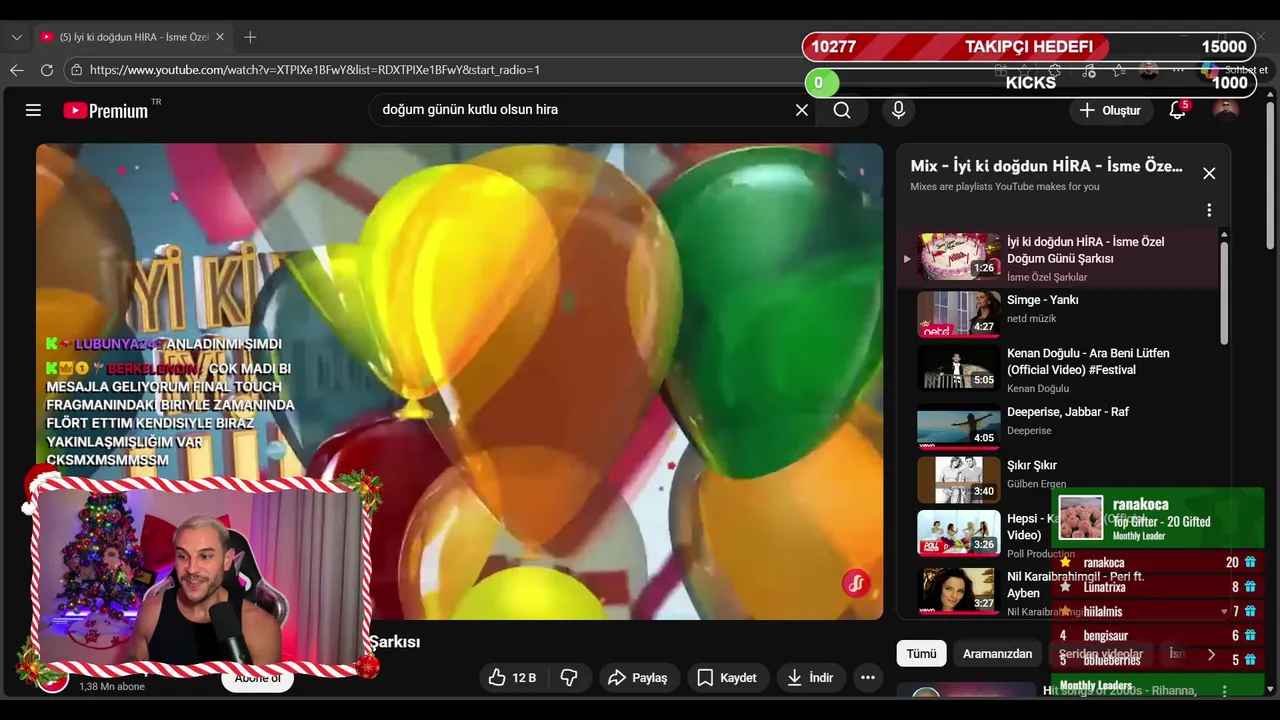Image resolution: width=1280 pixels, height=720 pixels.
Task: Open browser tab list dropdown arrow
Action: (x=16, y=37)
